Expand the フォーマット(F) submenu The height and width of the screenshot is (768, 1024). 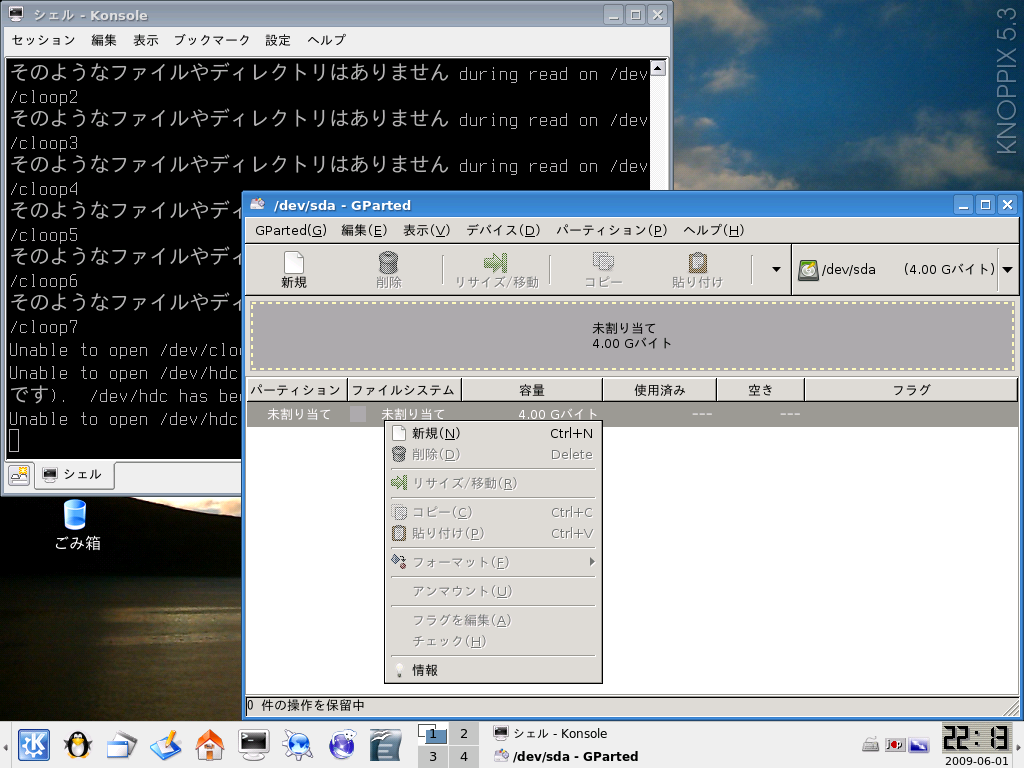point(493,562)
